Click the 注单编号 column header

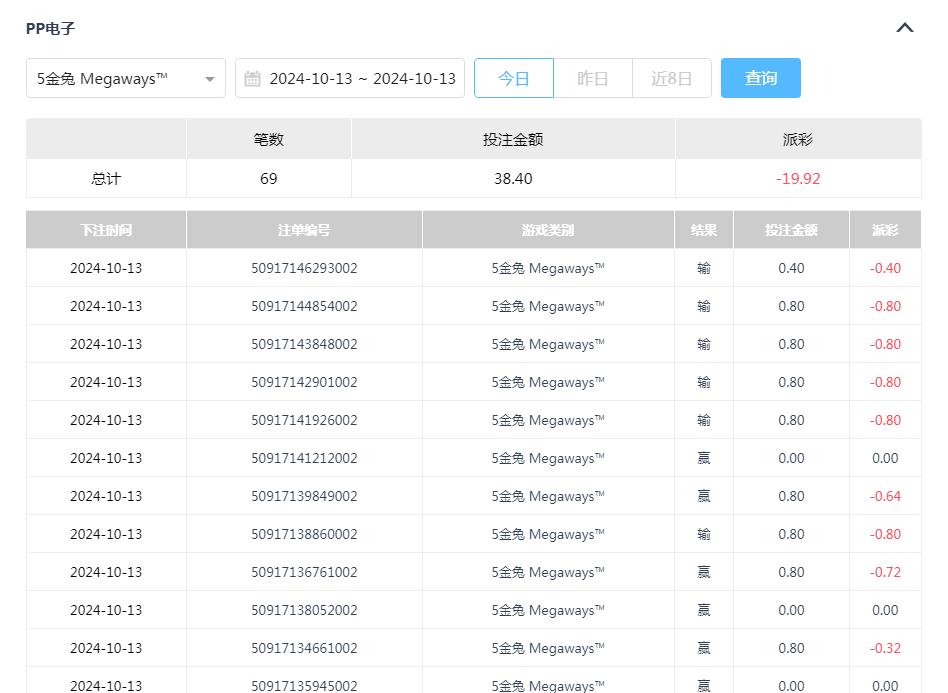point(304,230)
